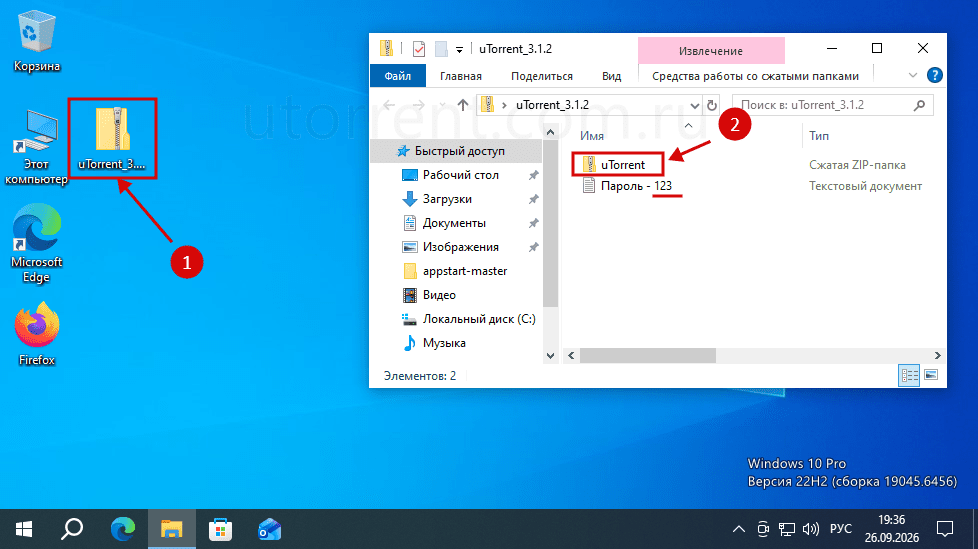This screenshot has height=549, width=978.
Task: Go forward in Explorer navigation
Action: 419,105
